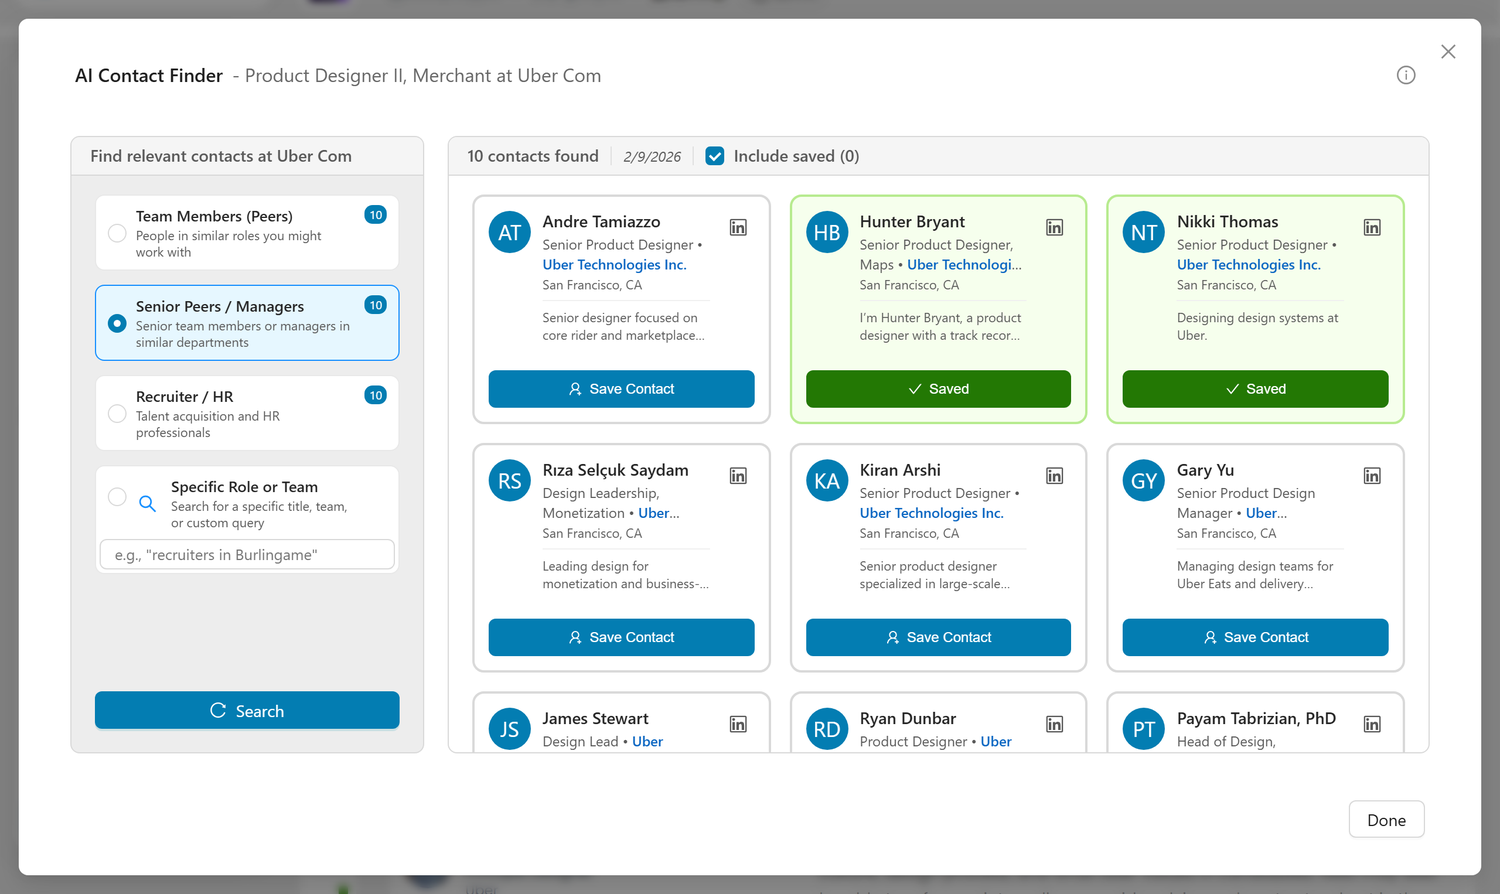Screen dimensions: 1500x894
Task: Open Uber Technologi... link for Hunter Bryant
Action: [964, 265]
